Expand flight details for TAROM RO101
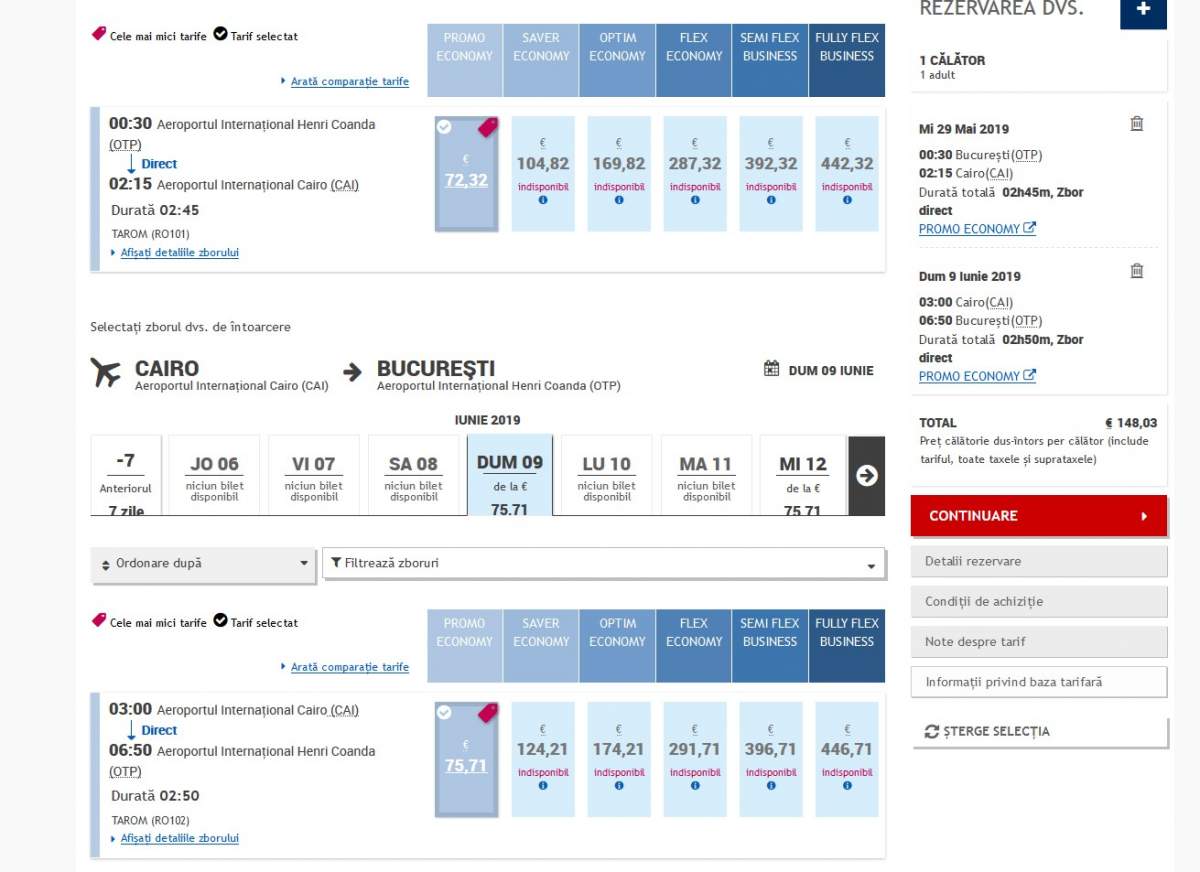Screen dimensions: 1200x872 [x=179, y=253]
